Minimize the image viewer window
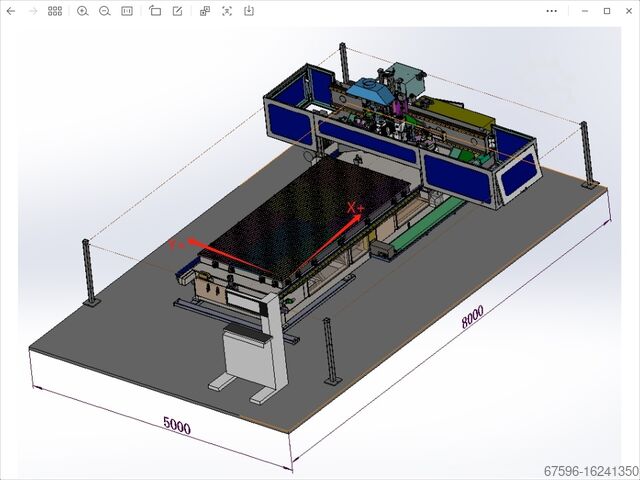Screen dimensions: 640x480 (x=583, y=11)
